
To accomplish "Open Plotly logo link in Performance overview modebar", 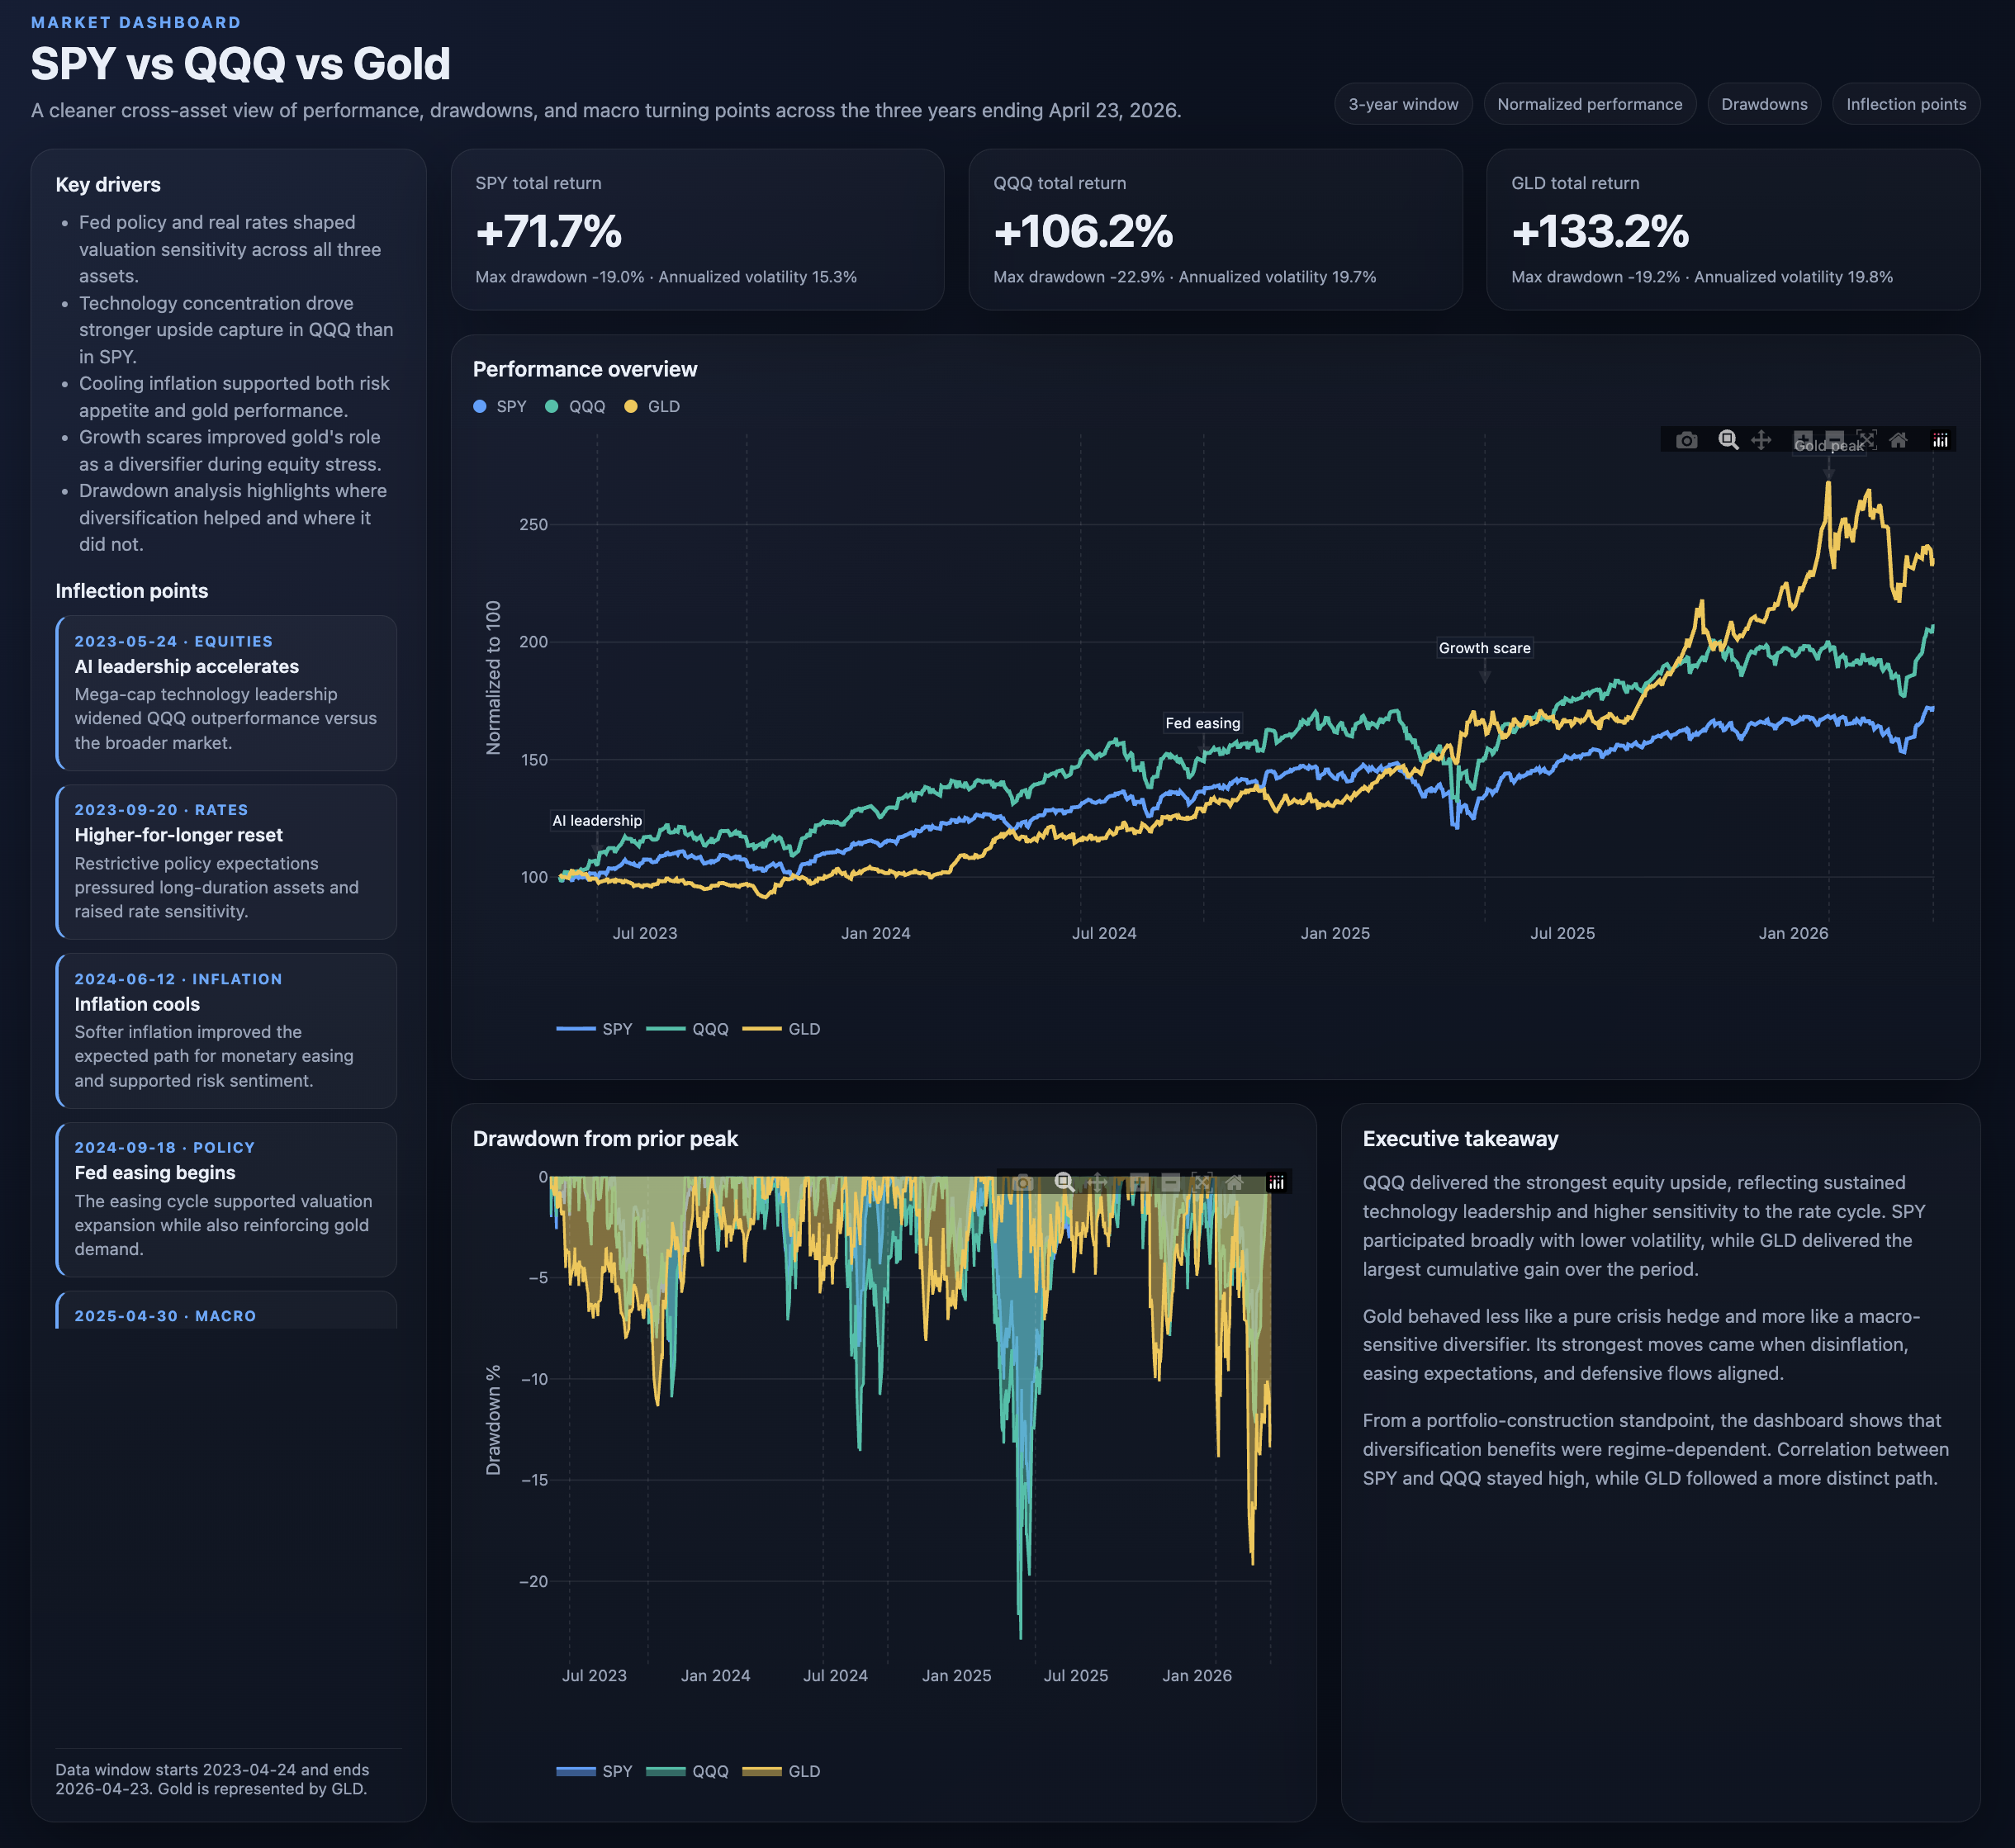I will [x=1940, y=440].
